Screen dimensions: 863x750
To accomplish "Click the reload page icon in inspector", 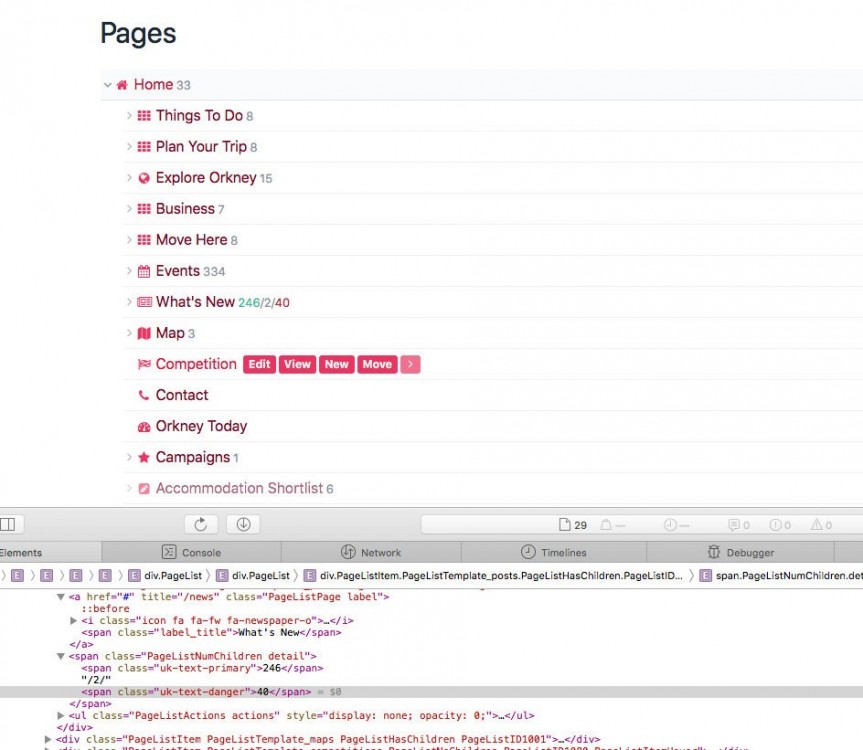I will 200,524.
